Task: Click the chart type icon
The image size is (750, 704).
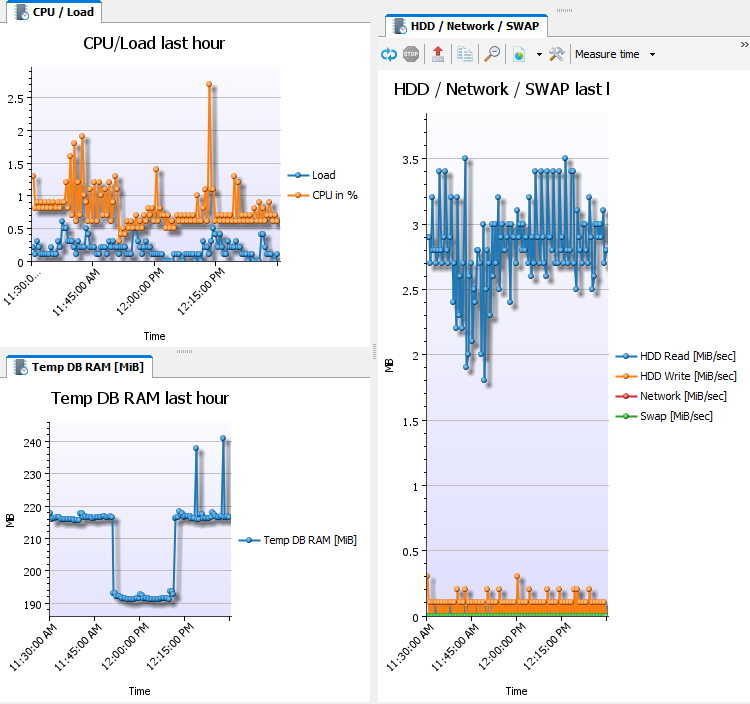Action: point(520,54)
